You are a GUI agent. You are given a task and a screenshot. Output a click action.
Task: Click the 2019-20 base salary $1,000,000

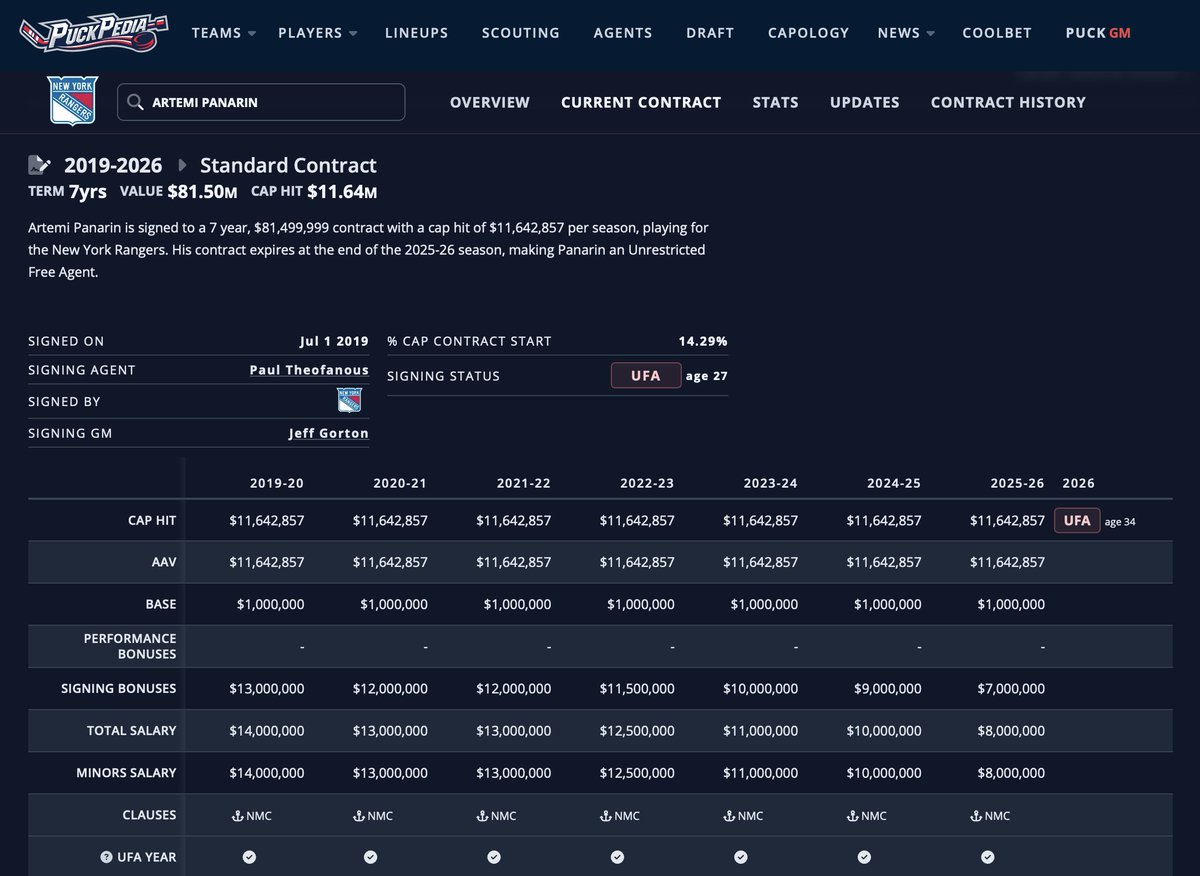click(x=271, y=605)
